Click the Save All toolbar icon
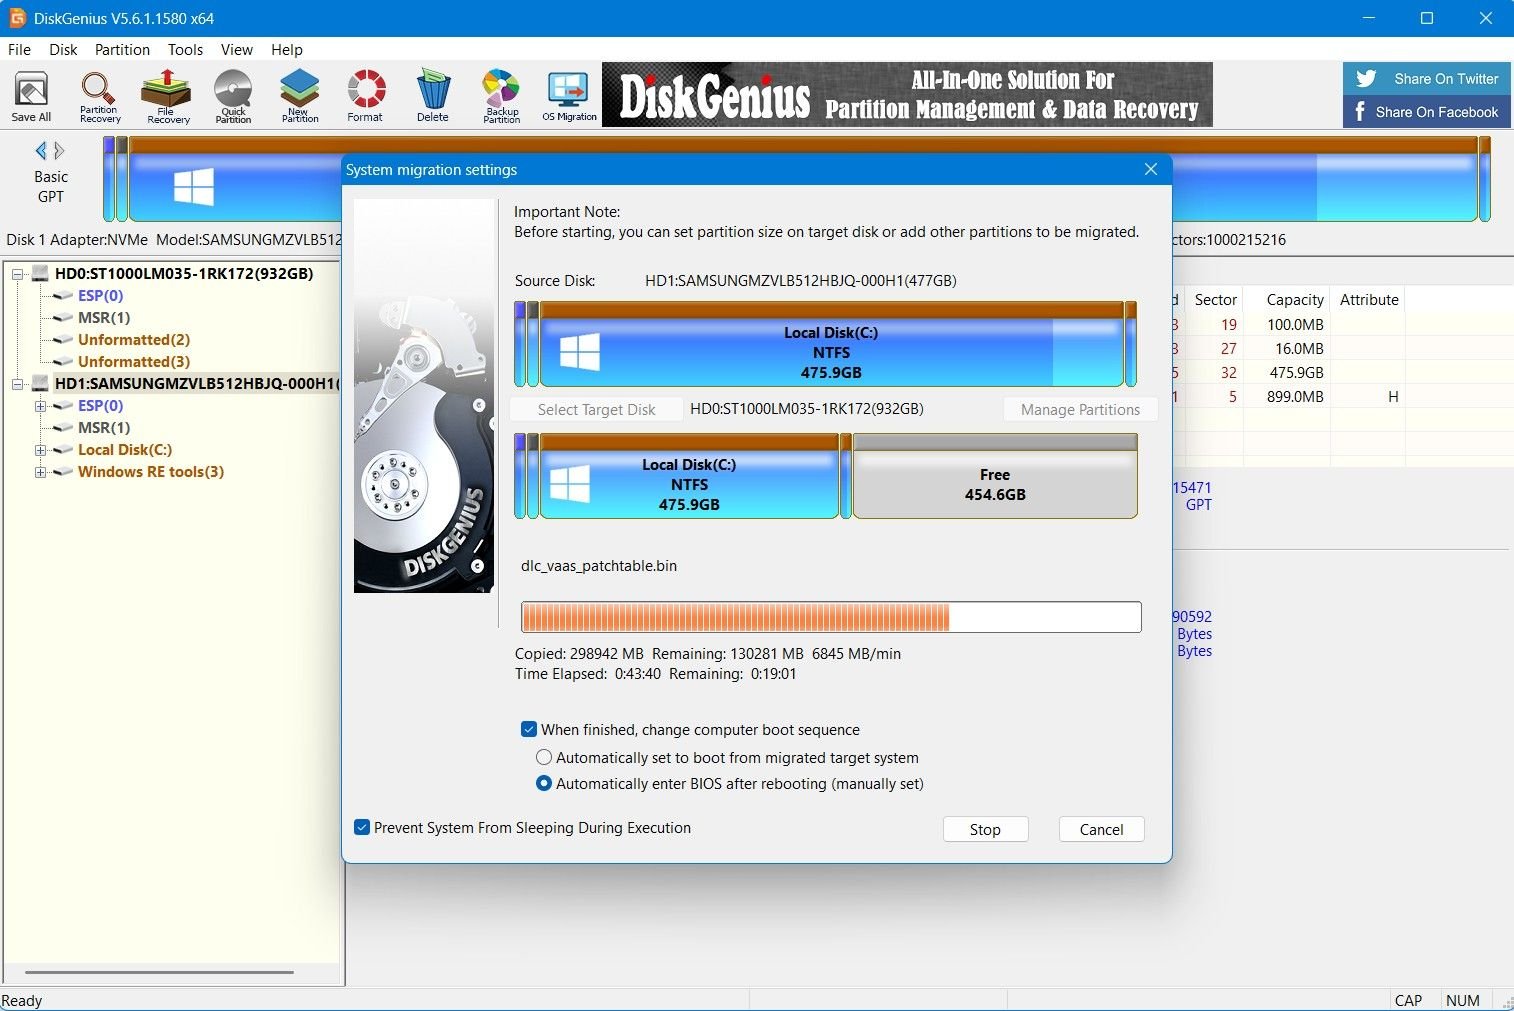This screenshot has width=1514, height=1011. (31, 97)
